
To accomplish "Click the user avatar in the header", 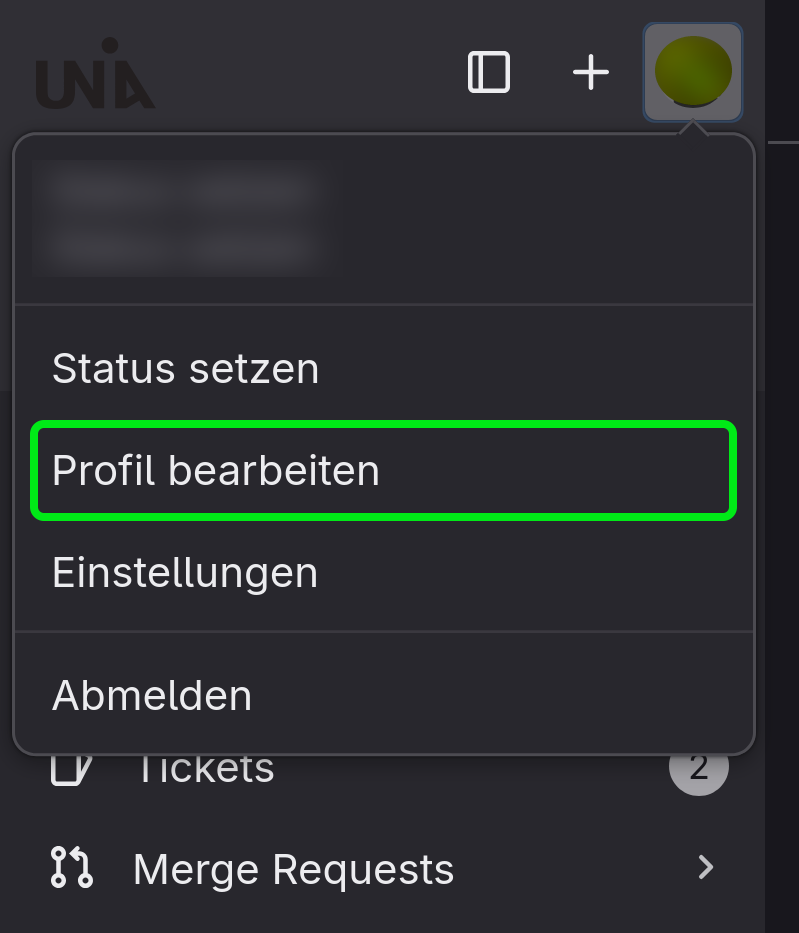I will (x=693, y=72).
